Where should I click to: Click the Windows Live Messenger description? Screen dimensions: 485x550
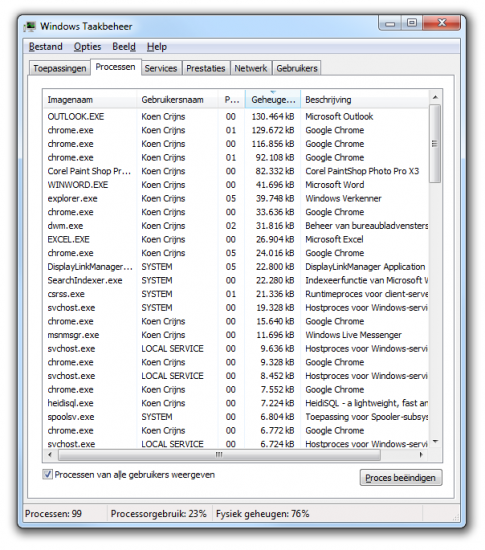click(x=353, y=335)
